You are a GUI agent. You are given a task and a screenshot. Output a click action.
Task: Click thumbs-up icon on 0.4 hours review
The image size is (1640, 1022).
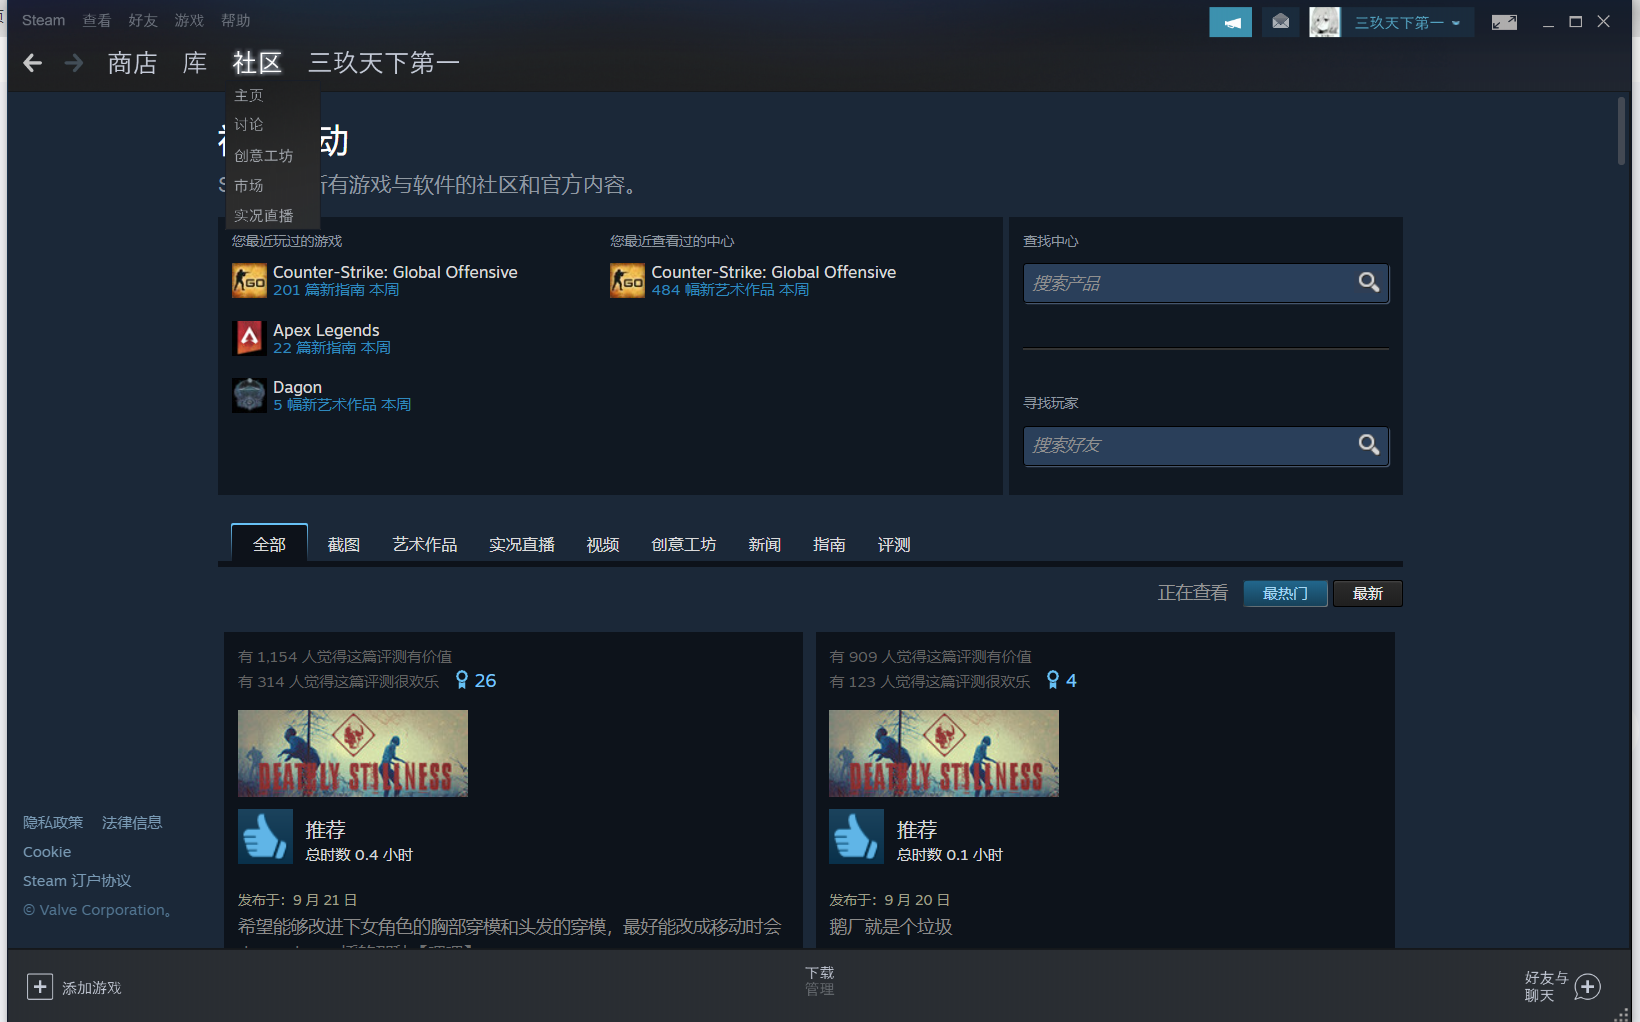coord(265,836)
